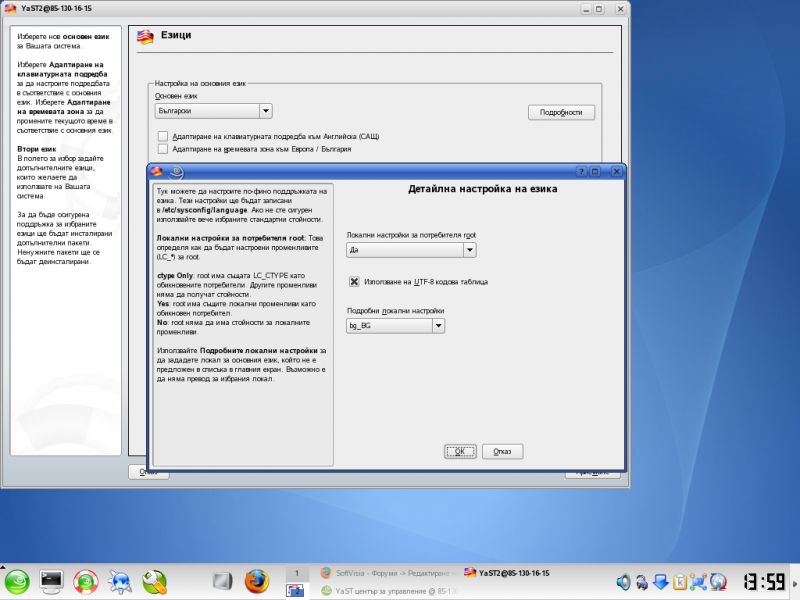
Task: Open the root user locale dropdown showing Да
Action: pos(411,250)
